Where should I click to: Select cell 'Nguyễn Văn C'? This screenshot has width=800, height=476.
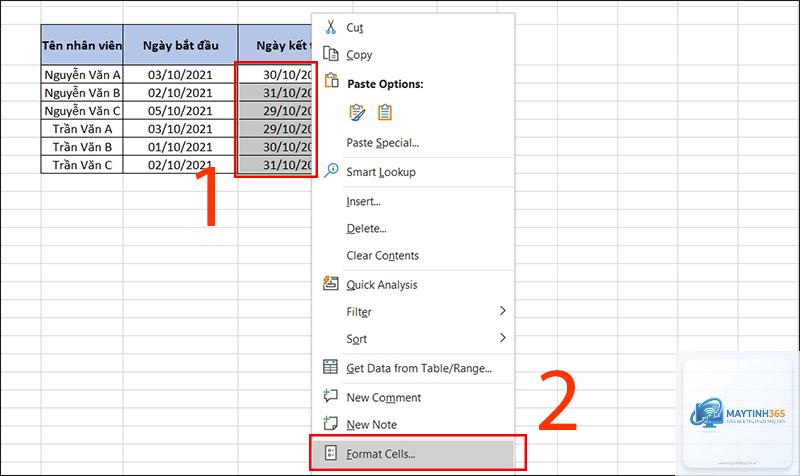82,111
